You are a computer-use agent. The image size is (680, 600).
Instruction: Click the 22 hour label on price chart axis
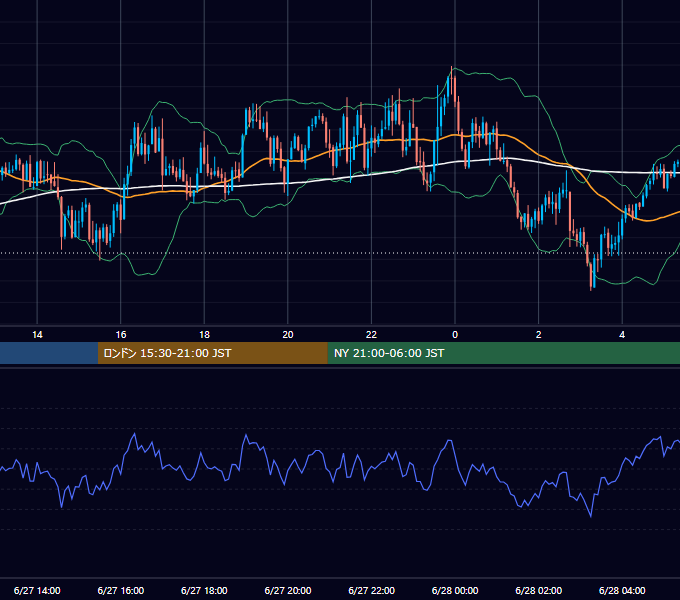click(x=371, y=335)
